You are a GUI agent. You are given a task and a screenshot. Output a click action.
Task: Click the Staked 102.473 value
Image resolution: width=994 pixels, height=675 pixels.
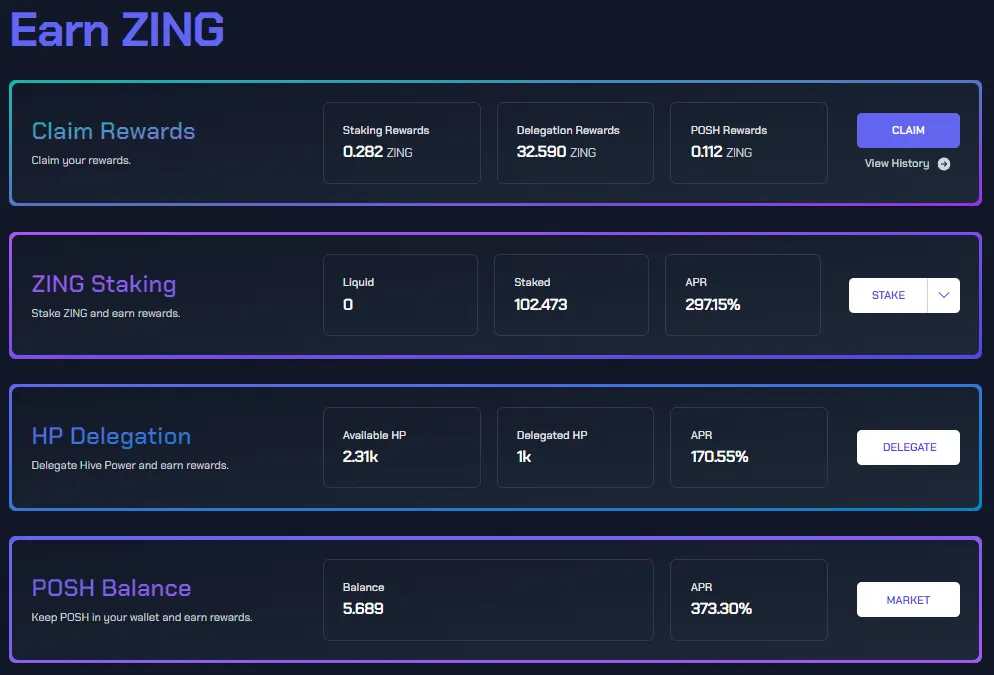541,305
